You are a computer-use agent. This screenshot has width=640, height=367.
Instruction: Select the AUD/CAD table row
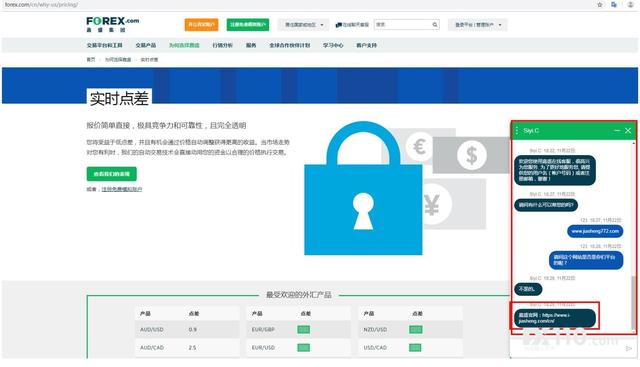pos(187,347)
